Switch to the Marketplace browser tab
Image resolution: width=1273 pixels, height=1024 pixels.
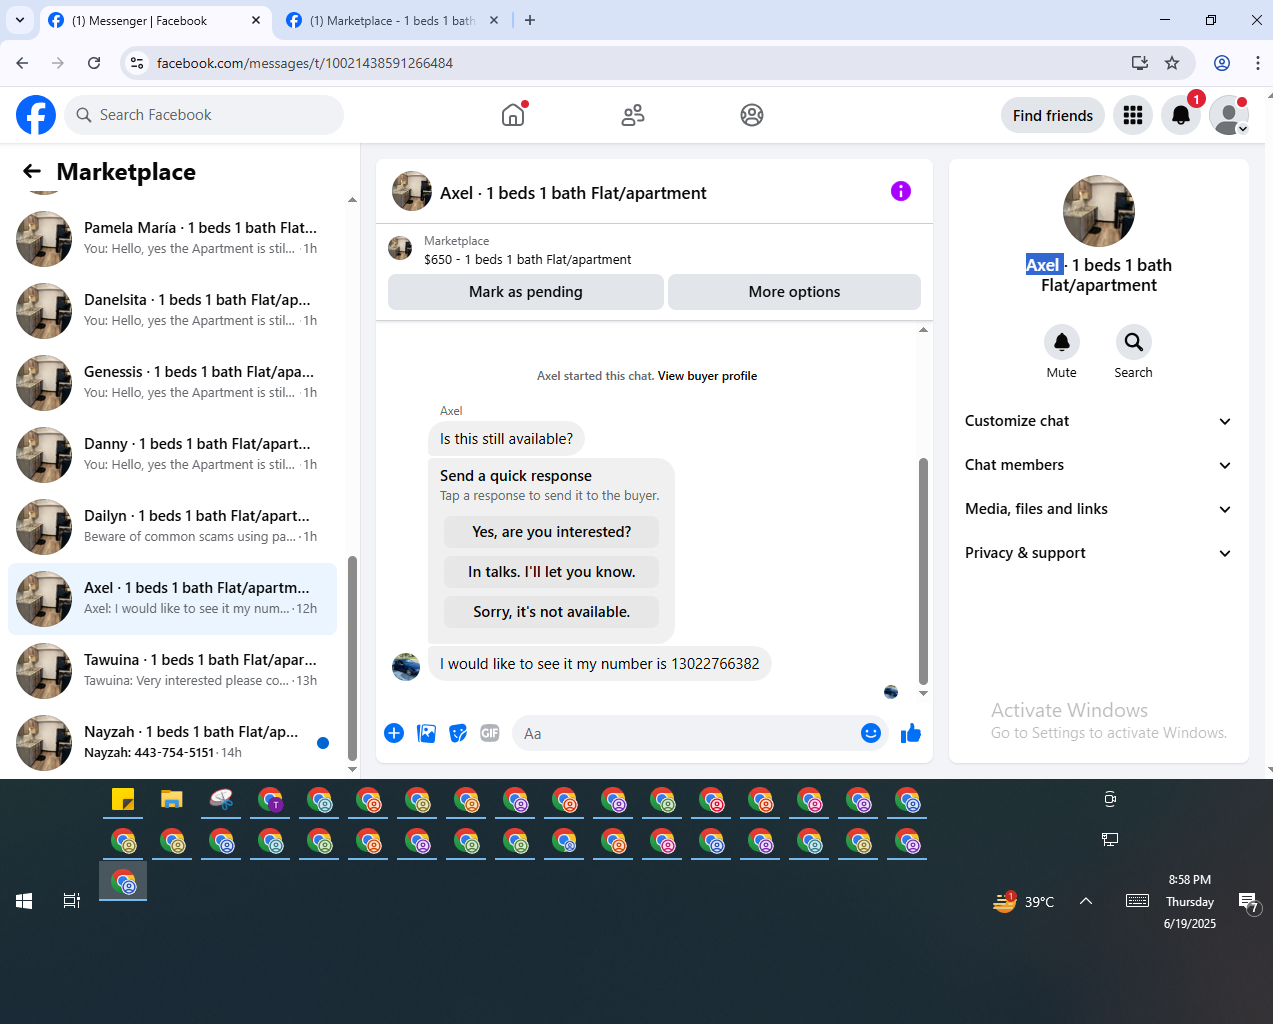(392, 21)
